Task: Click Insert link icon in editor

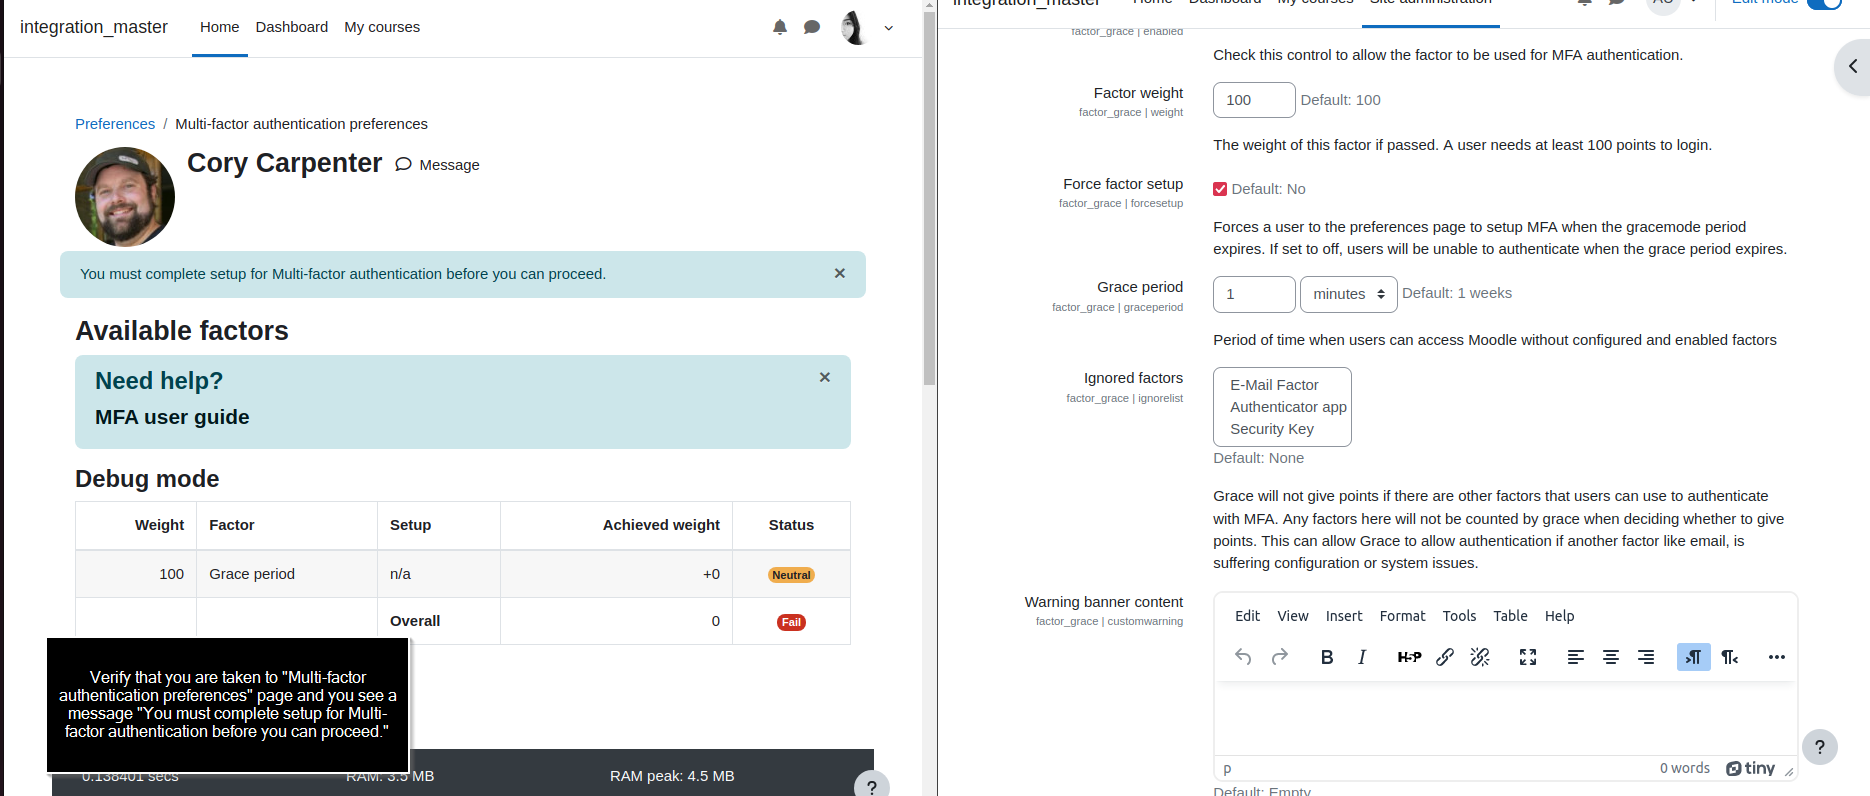Action: (x=1445, y=657)
